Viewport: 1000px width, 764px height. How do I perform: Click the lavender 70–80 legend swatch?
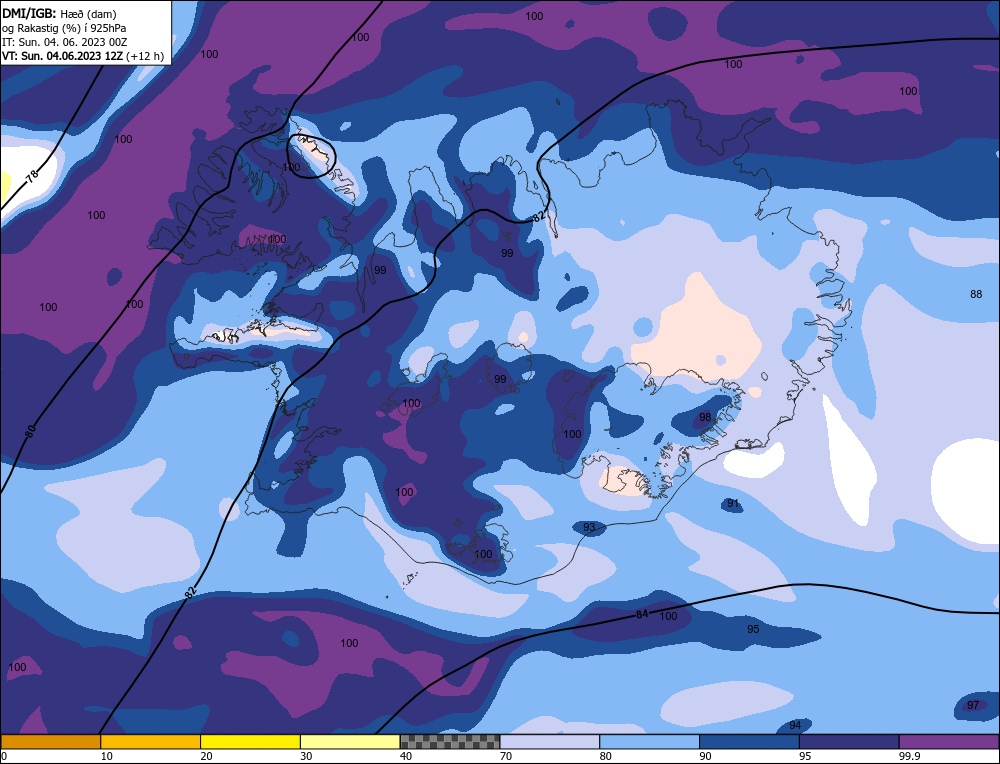pyautogui.click(x=550, y=742)
